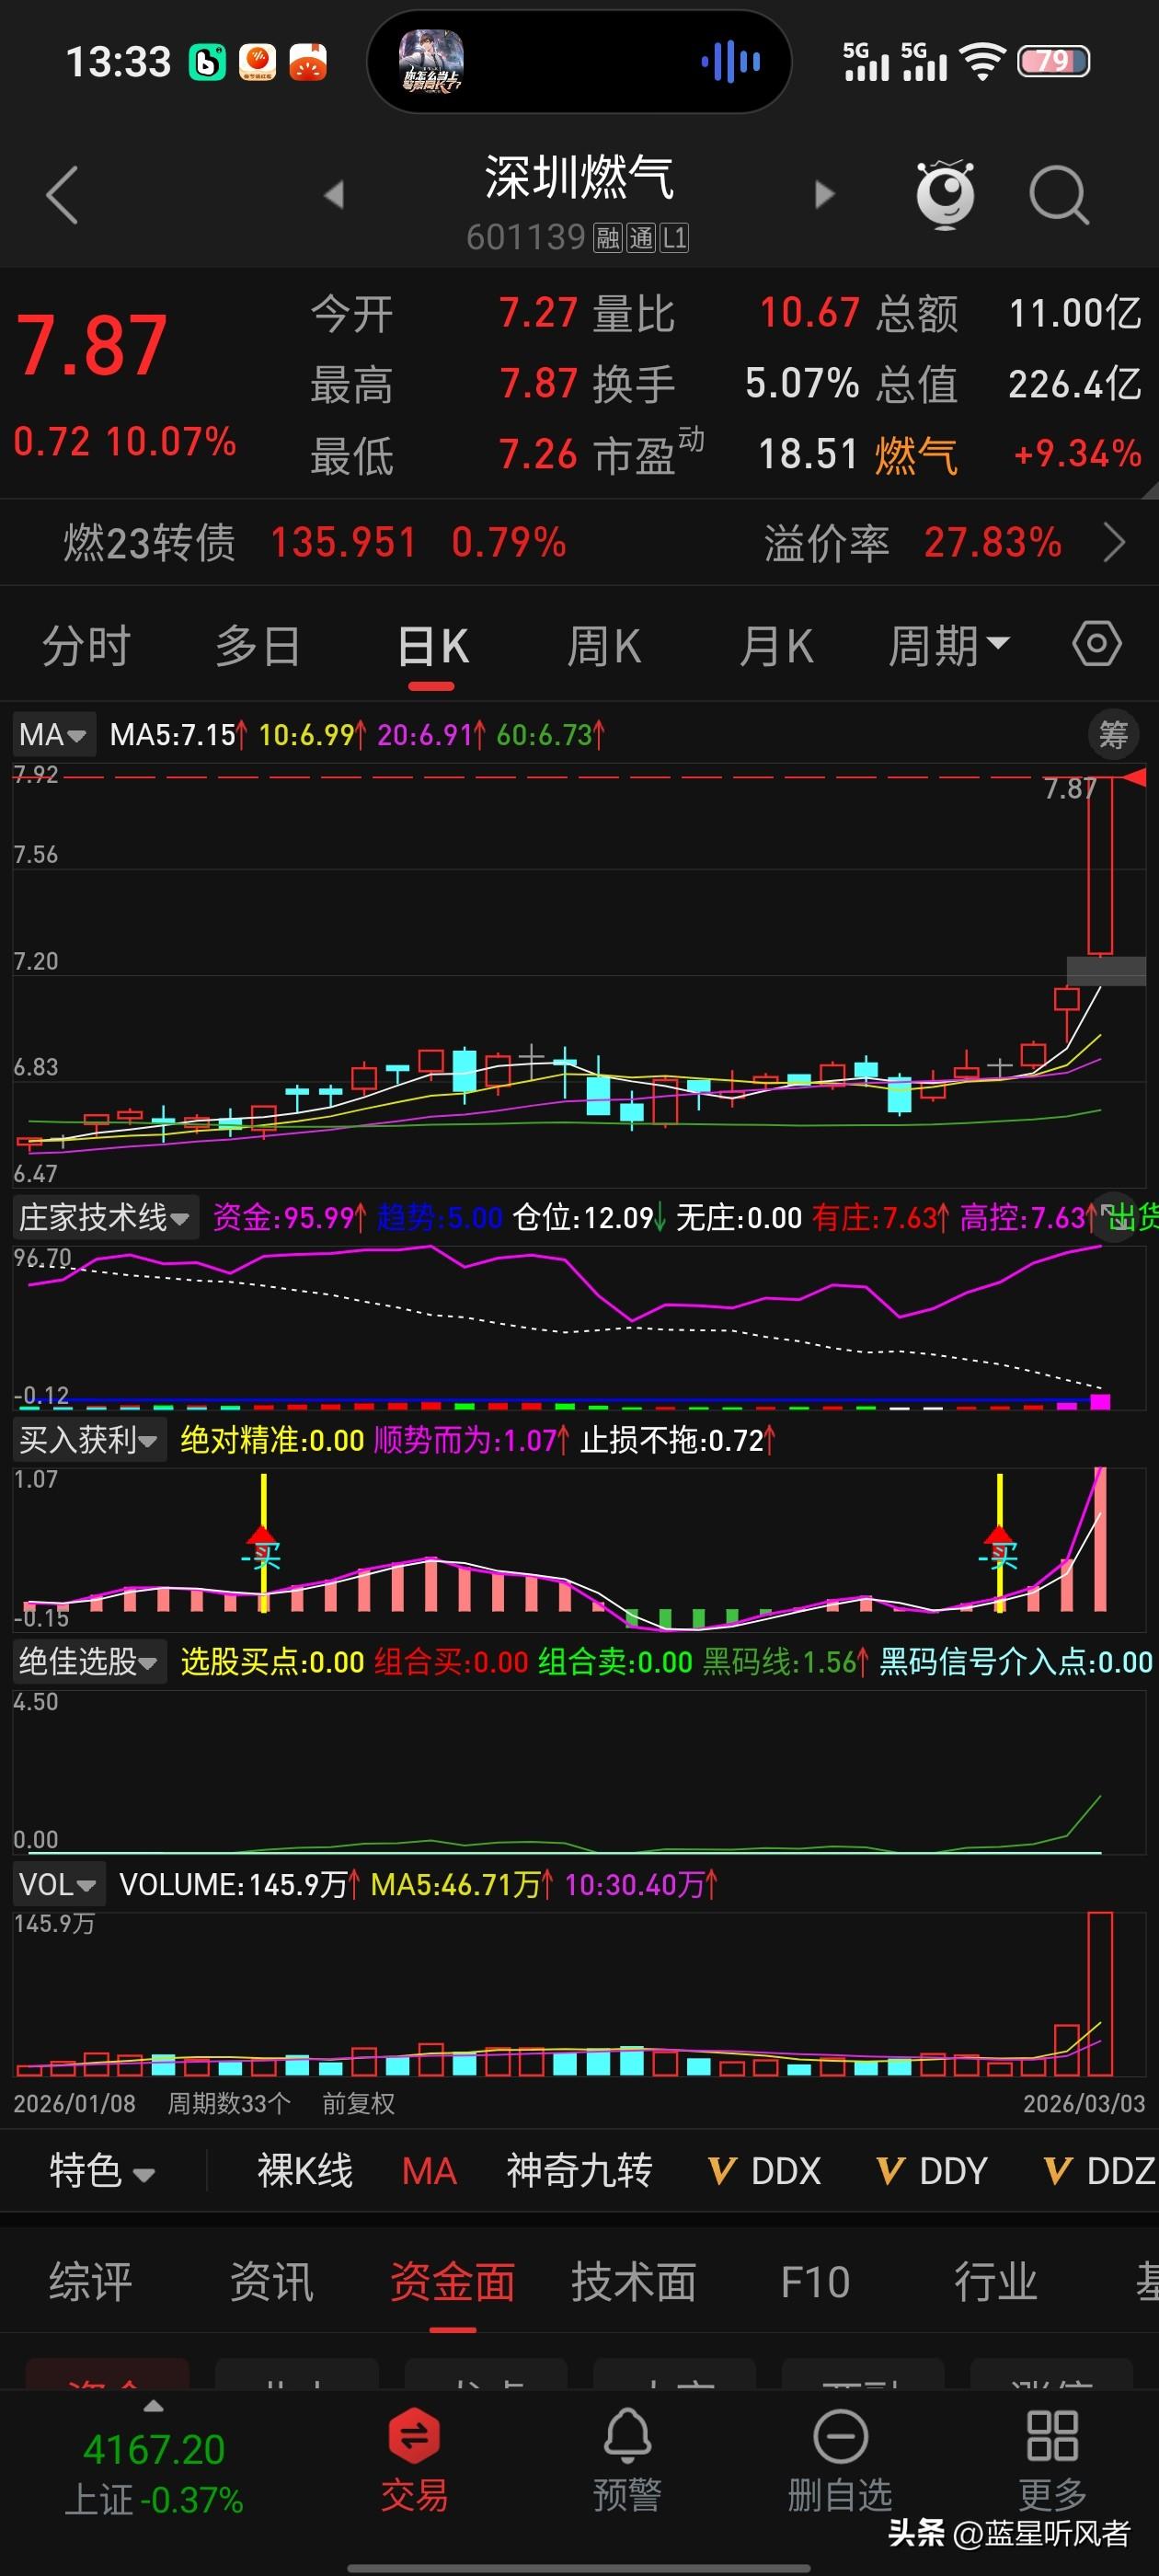Expand the 买入获利 indicator dropdown
Screen dimensions: 1159x2576
(88, 1440)
